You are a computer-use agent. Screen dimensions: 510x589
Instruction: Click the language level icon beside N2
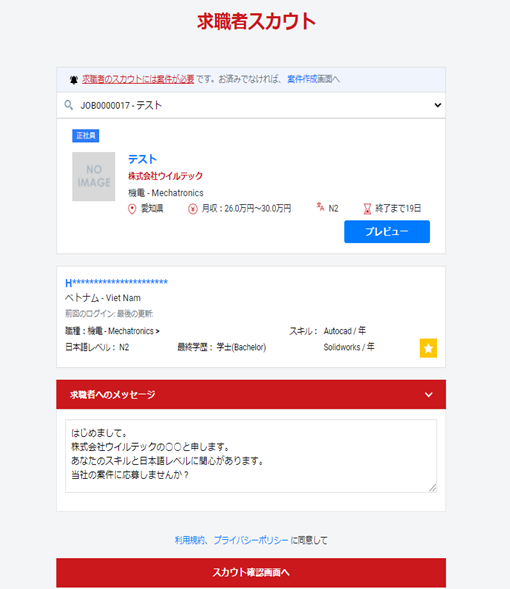pos(320,207)
